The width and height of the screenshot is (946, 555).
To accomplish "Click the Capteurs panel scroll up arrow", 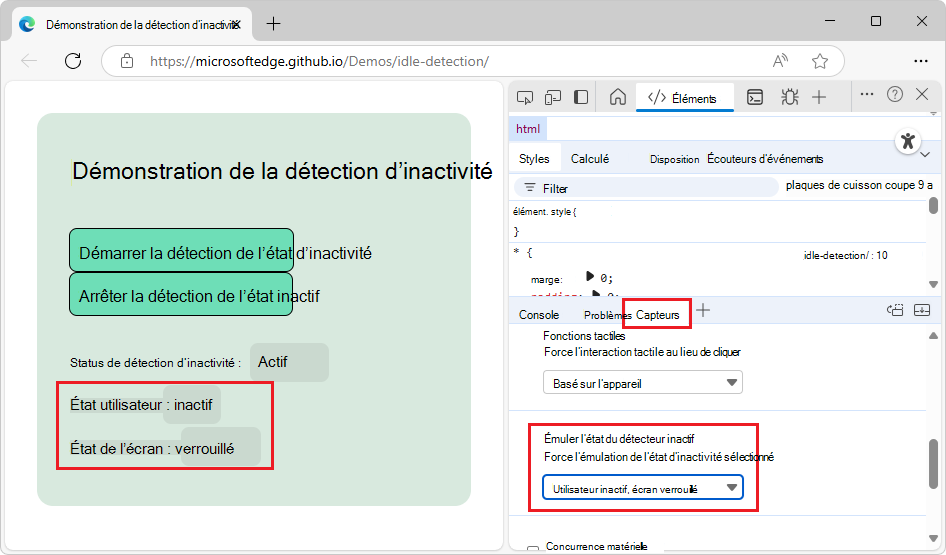I will coord(933,335).
